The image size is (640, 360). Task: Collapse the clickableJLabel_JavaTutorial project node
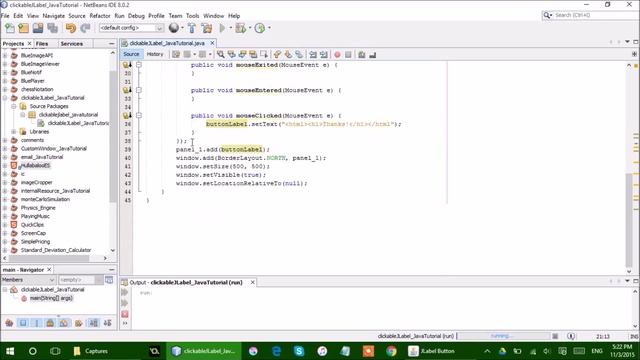5,98
